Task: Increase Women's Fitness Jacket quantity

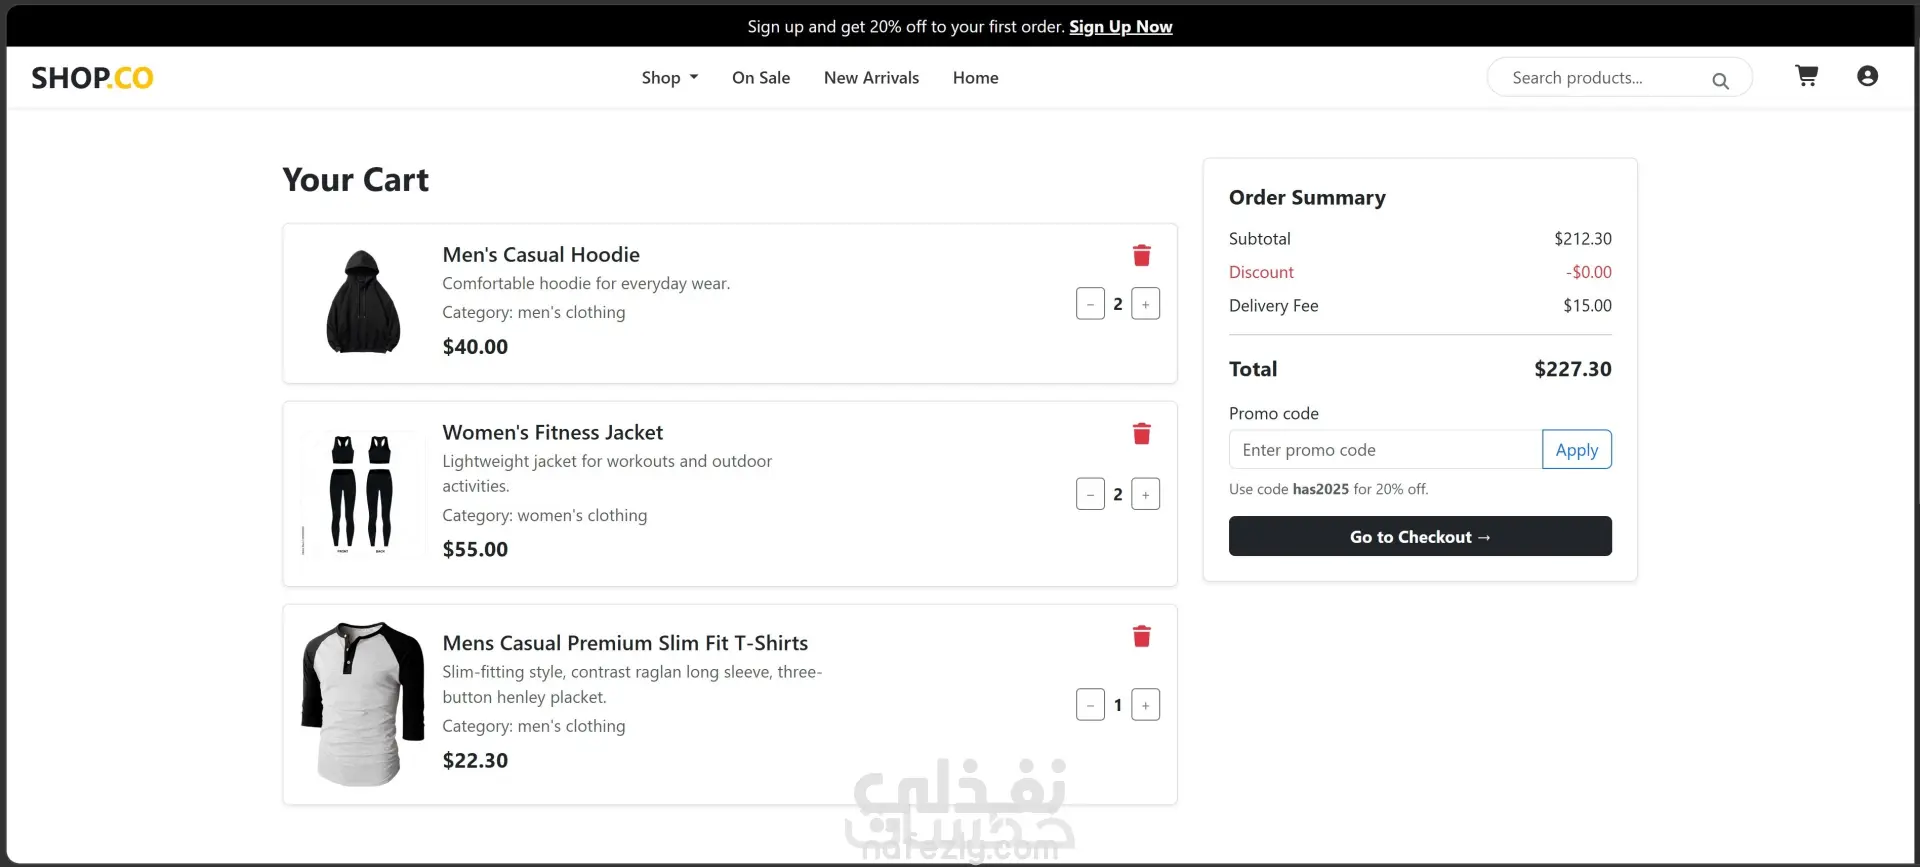Action: (x=1146, y=494)
